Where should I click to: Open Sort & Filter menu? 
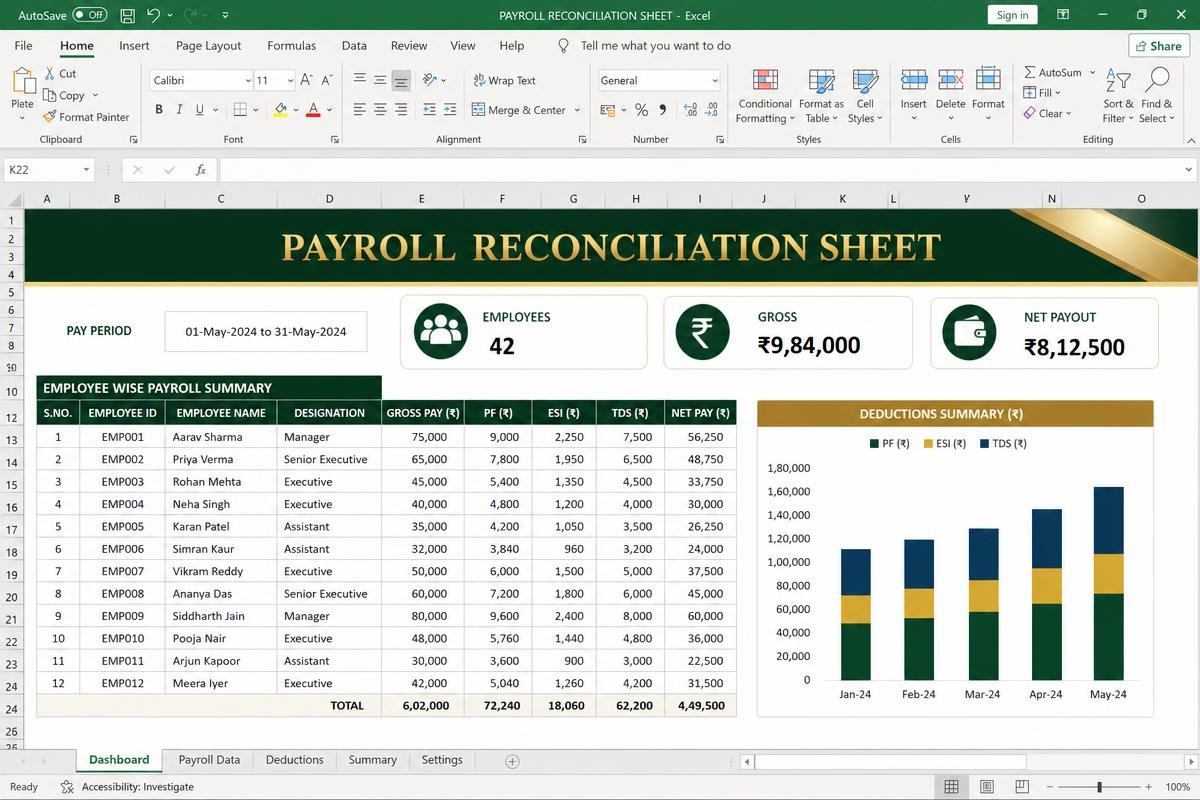pyautogui.click(x=1118, y=96)
